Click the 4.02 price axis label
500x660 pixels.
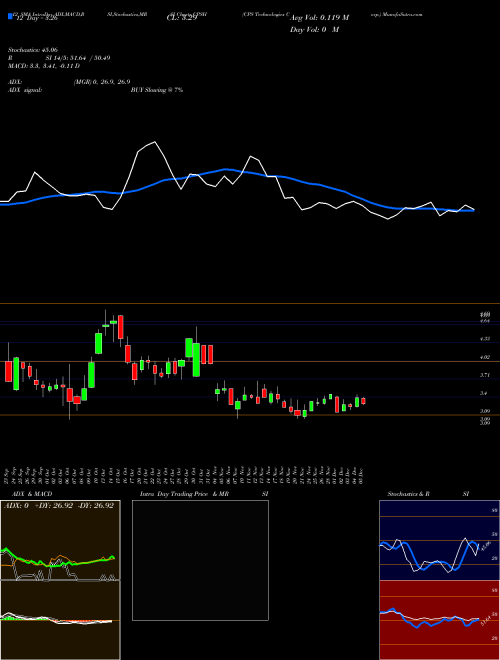point(485,357)
